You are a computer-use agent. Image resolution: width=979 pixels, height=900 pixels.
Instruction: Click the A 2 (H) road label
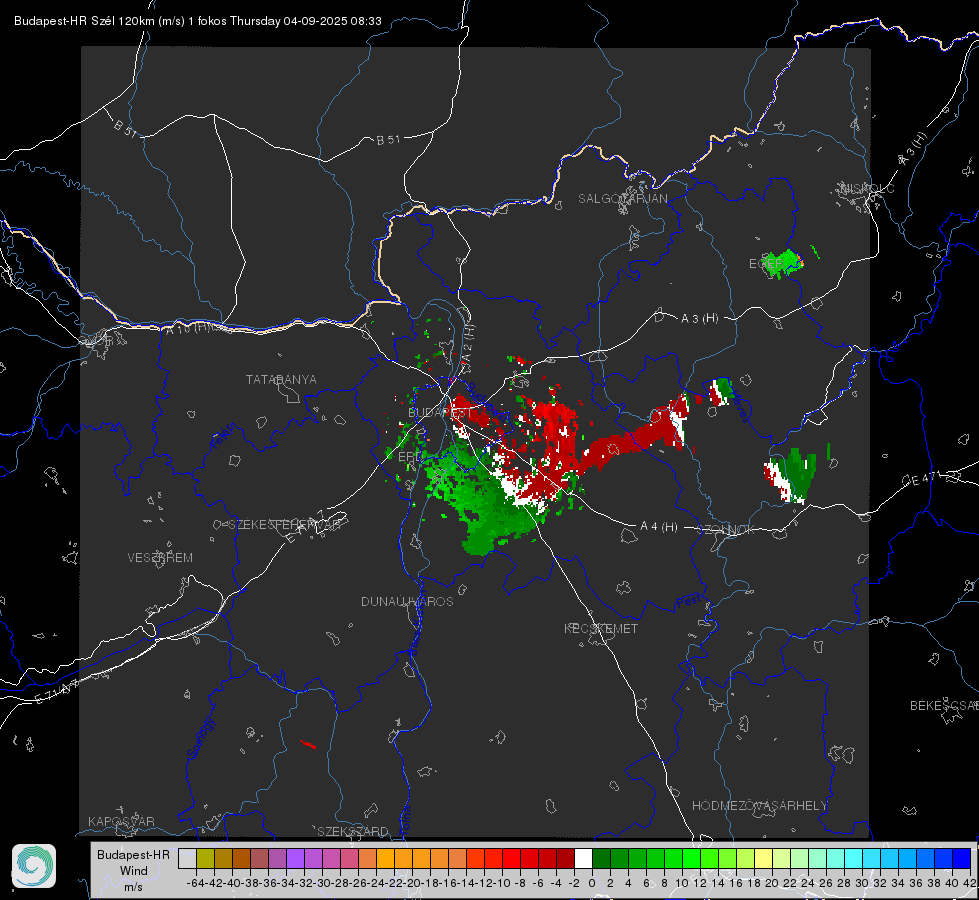point(468,342)
